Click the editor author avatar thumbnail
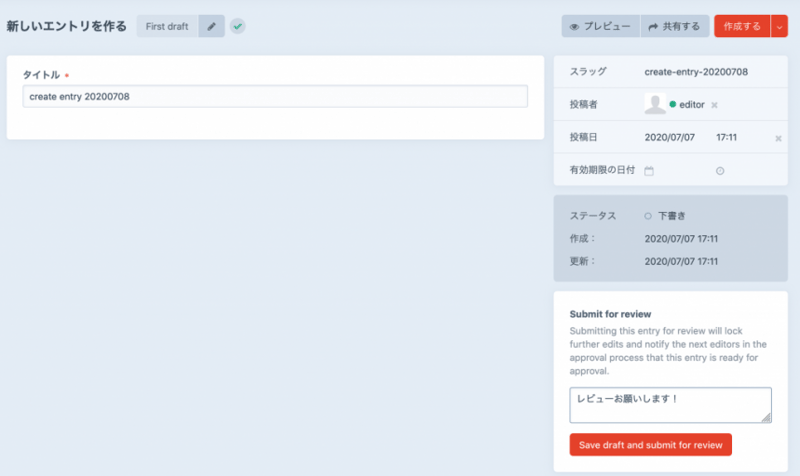This screenshot has width=800, height=476. tap(655, 104)
